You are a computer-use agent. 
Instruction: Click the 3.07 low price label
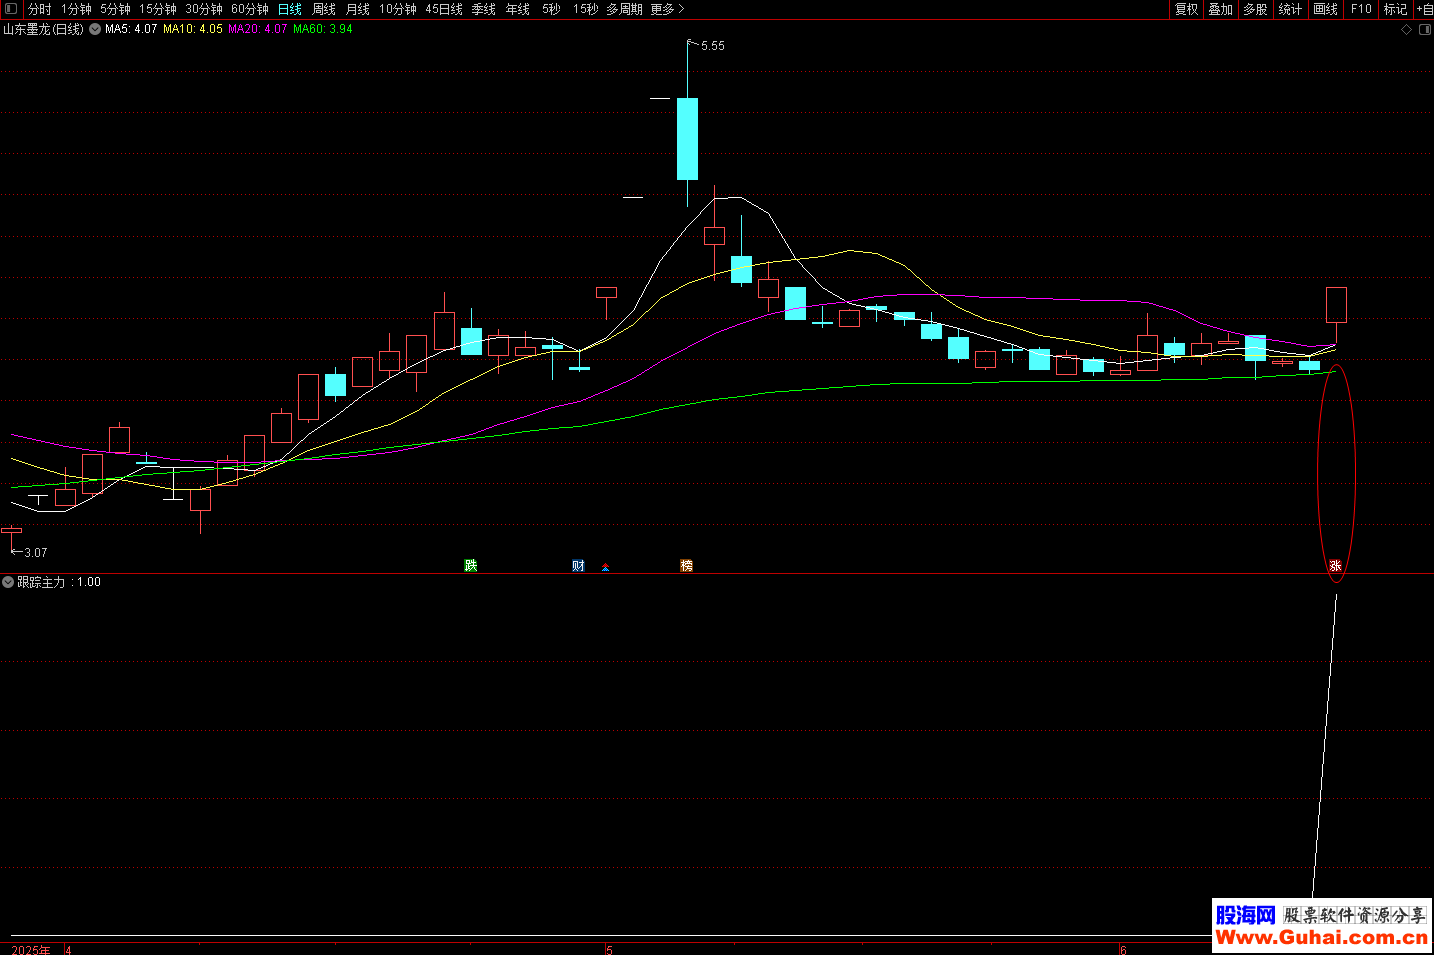[x=35, y=552]
